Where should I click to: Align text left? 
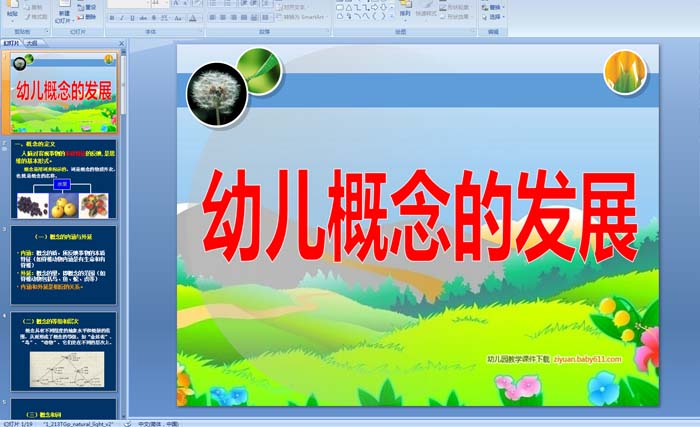pos(212,17)
